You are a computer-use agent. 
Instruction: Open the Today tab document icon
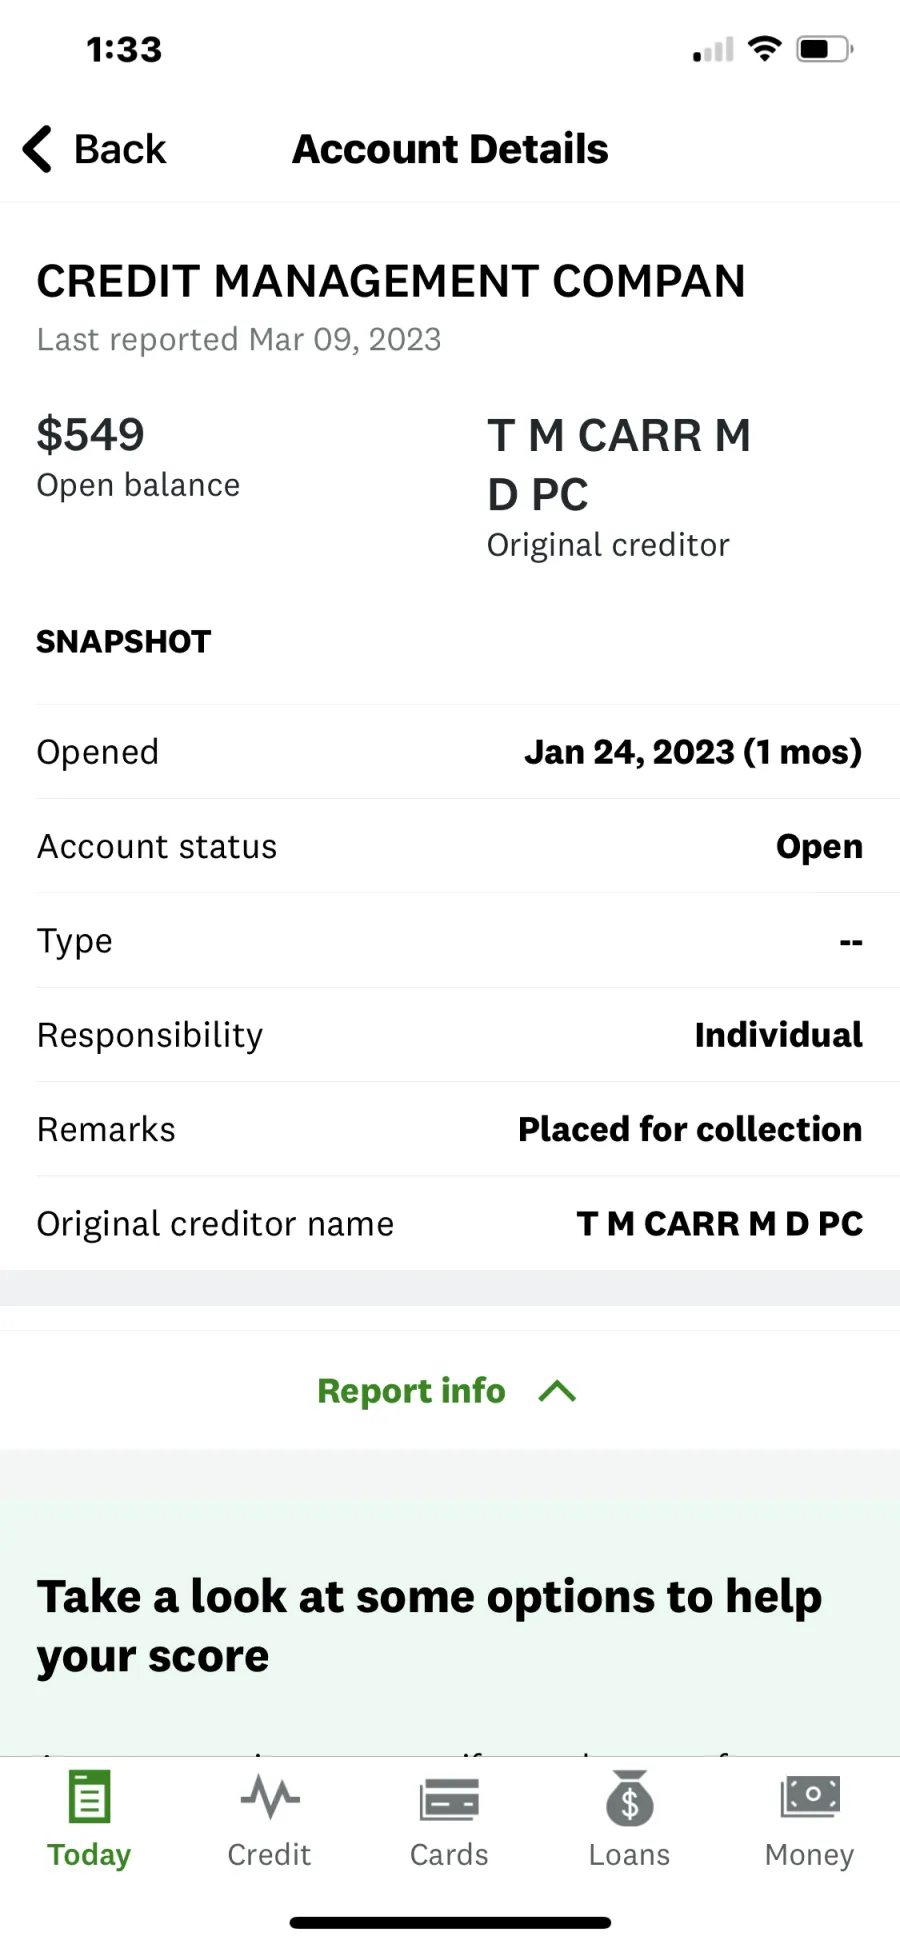(x=89, y=1797)
